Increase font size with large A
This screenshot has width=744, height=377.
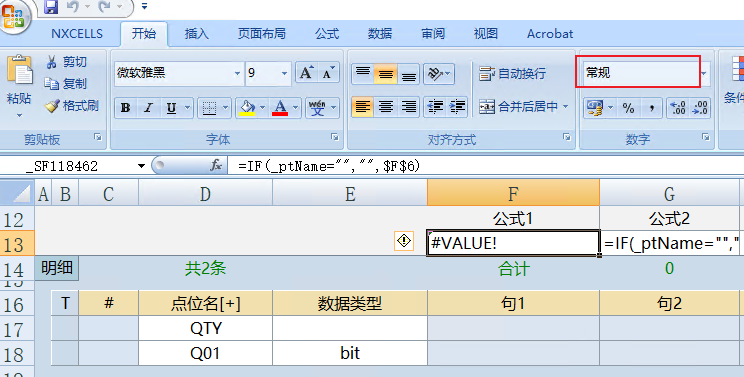point(306,73)
